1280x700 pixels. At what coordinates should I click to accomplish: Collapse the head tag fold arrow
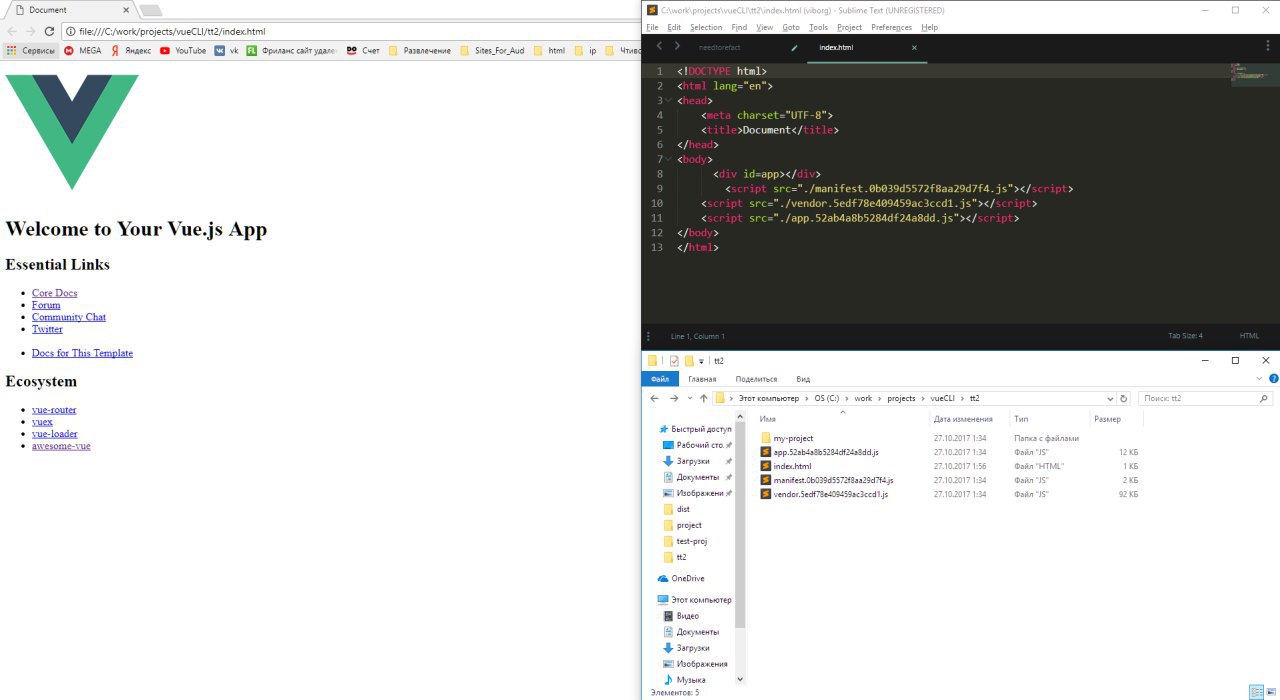[668, 101]
